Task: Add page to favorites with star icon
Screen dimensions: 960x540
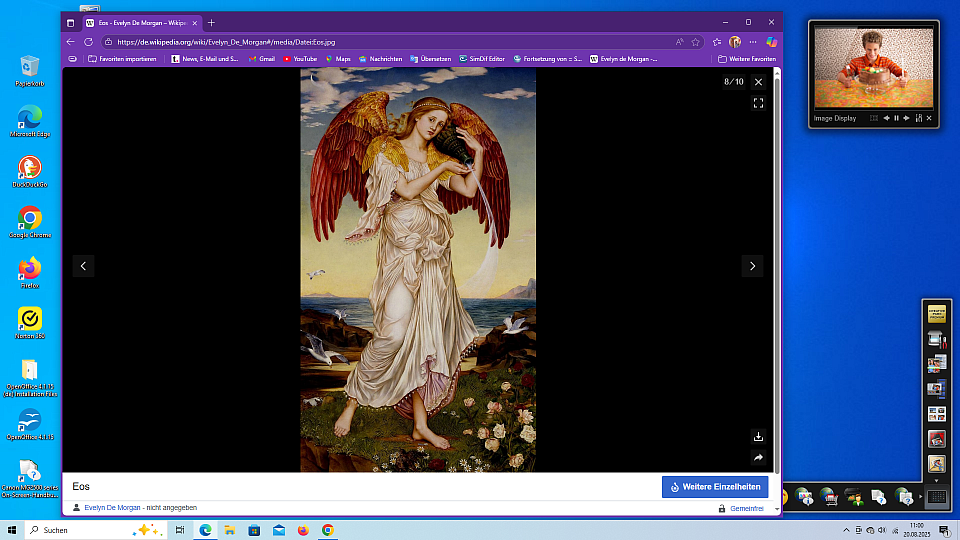Action: (x=696, y=42)
